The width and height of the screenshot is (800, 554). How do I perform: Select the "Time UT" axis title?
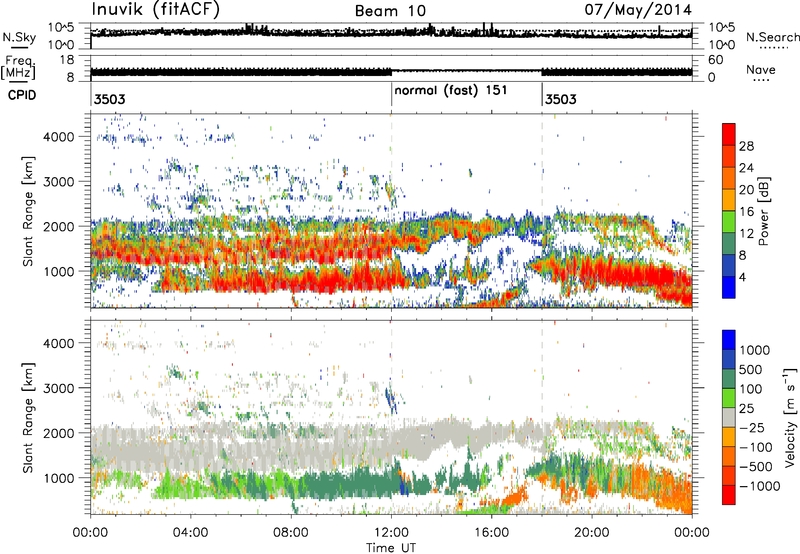tap(391, 547)
